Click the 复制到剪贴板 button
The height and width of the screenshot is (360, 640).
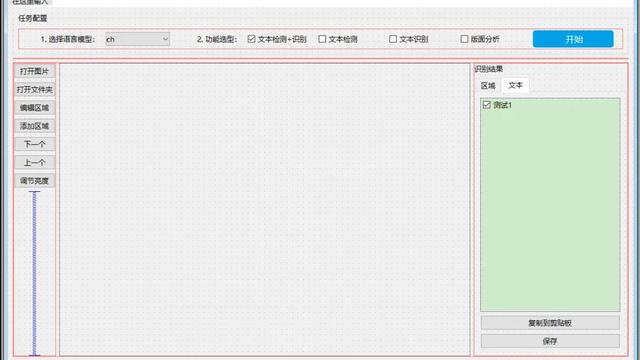pos(550,323)
